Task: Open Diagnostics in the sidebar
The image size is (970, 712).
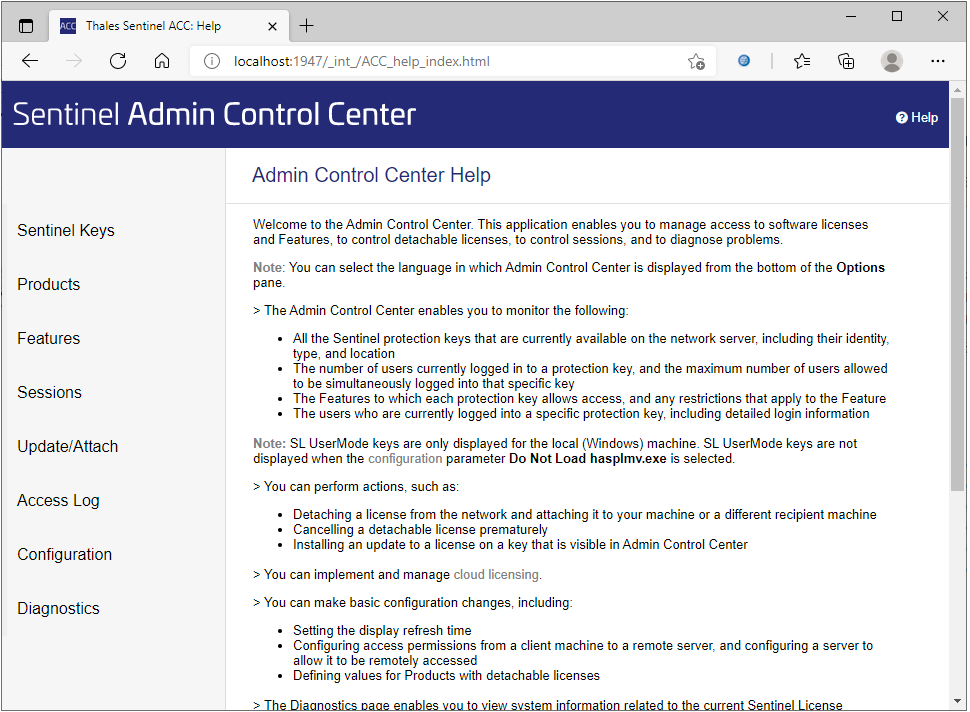Action: click(58, 609)
